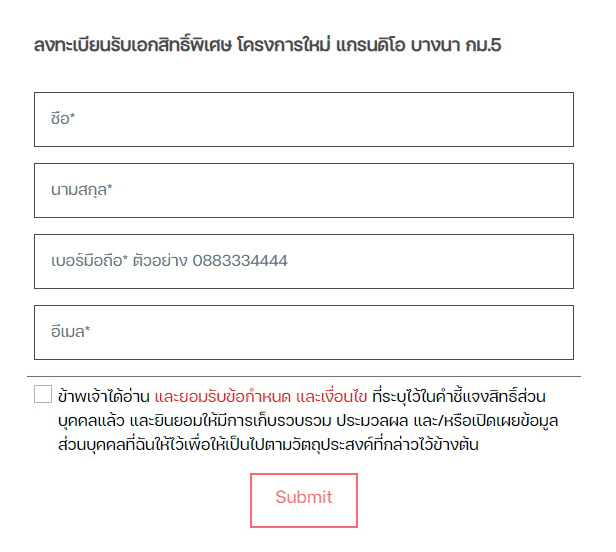Select the email address text box
The image size is (616, 552).
point(303,332)
